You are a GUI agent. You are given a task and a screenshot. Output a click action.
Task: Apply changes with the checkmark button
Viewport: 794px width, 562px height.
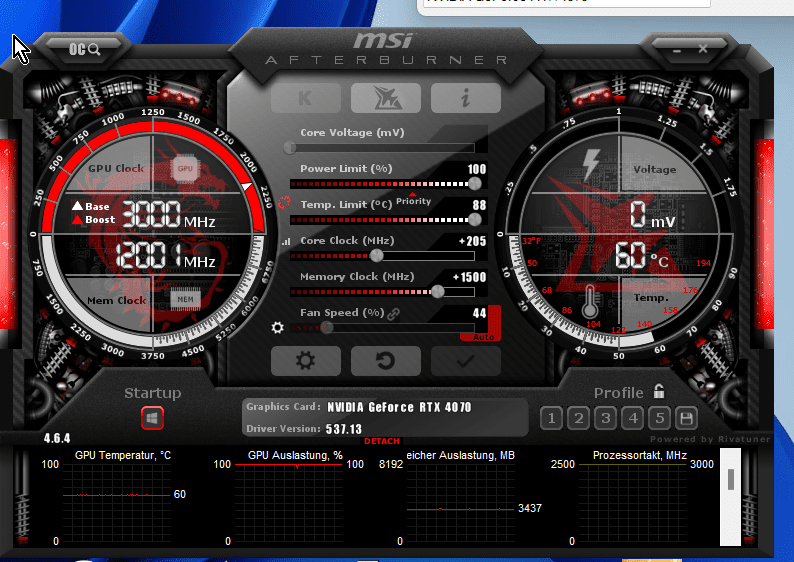466,361
